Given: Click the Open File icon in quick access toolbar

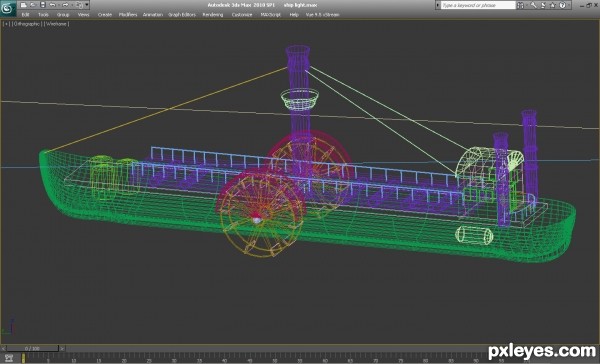Looking at the screenshot, I should [33, 5].
